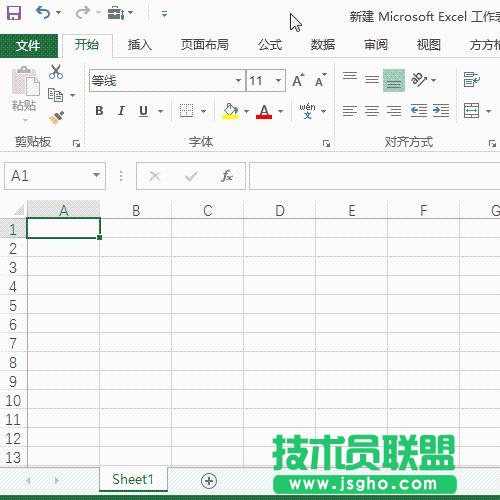Align text left in the cell
The image size is (500, 500).
click(x=350, y=111)
